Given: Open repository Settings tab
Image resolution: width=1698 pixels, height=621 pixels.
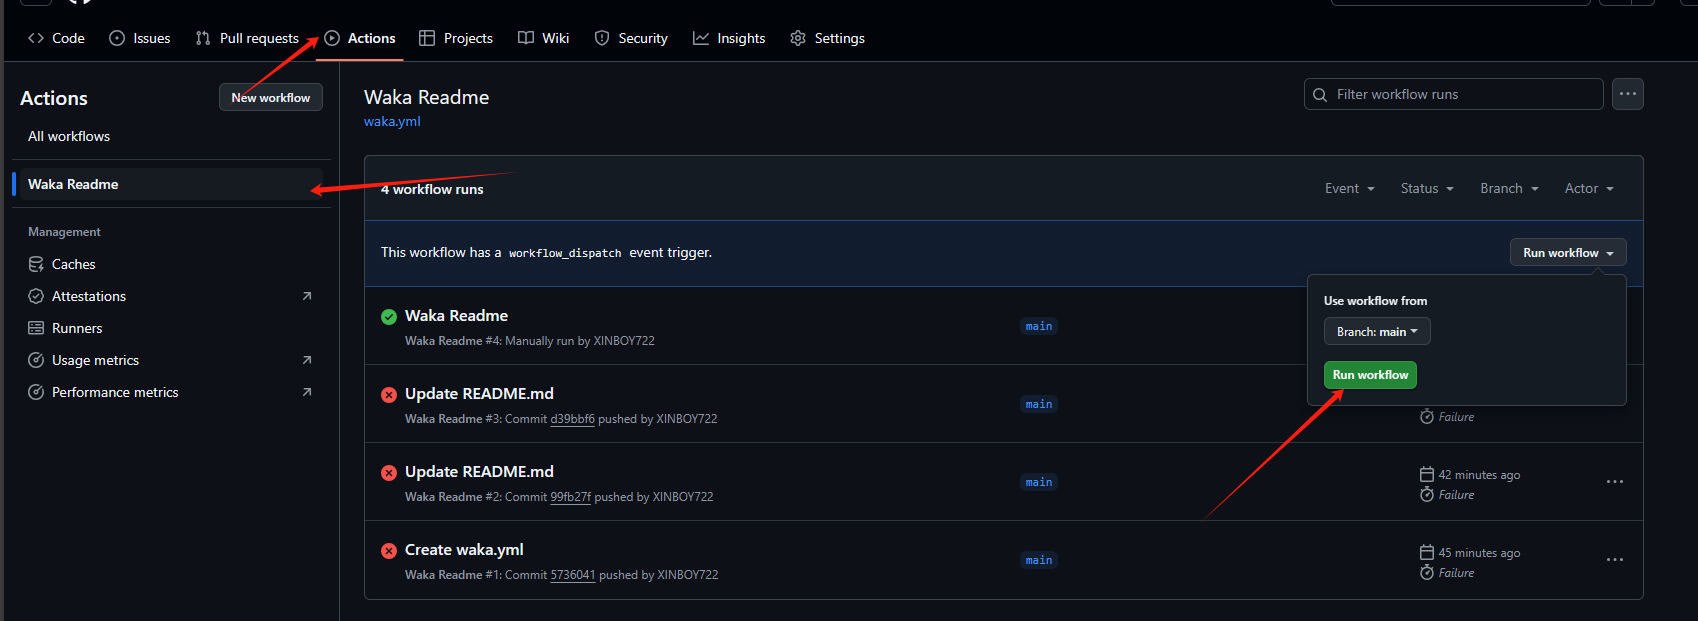Looking at the screenshot, I should (x=827, y=38).
